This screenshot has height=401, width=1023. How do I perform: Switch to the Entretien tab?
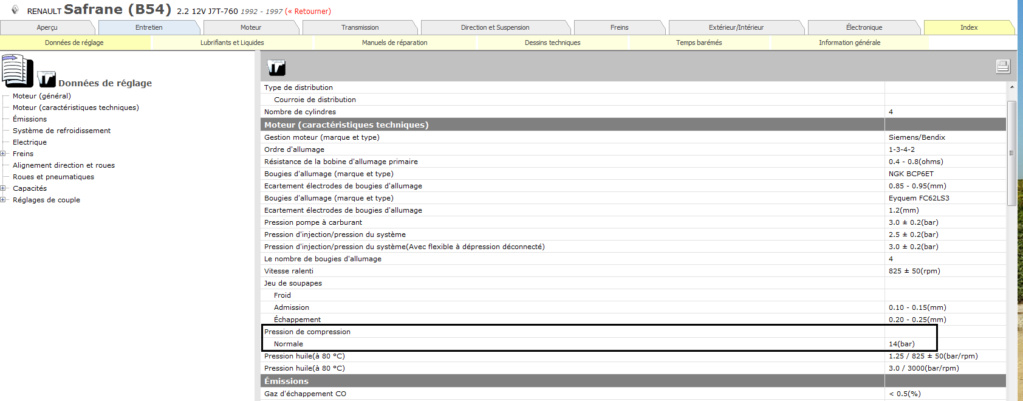click(149, 27)
